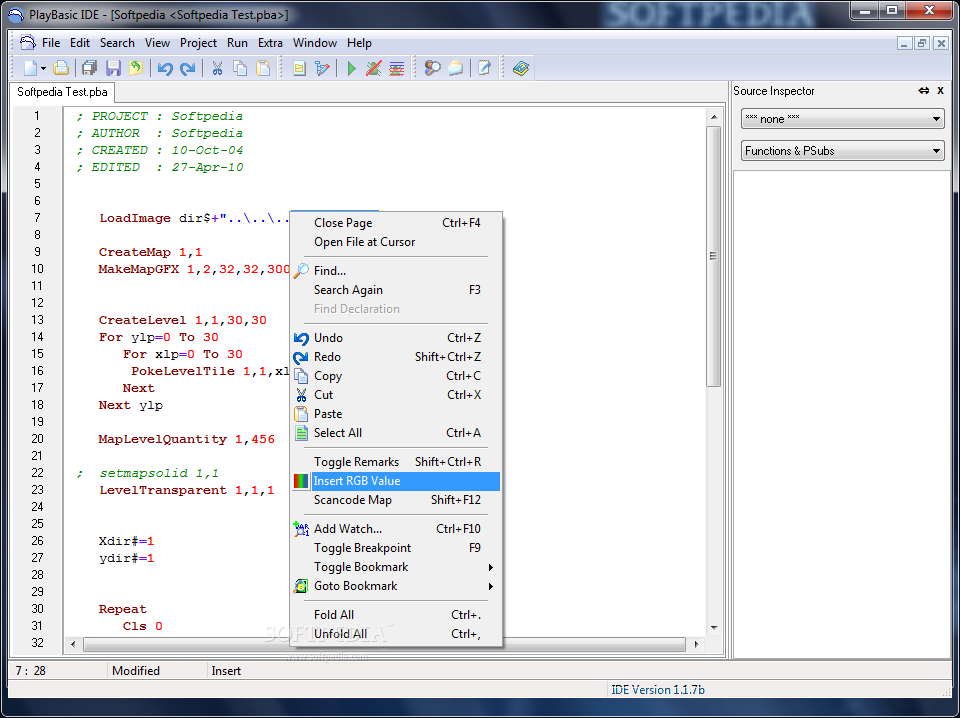Open the dropdown arrow beside New file
Image resolution: width=960 pixels, height=718 pixels.
[43, 69]
